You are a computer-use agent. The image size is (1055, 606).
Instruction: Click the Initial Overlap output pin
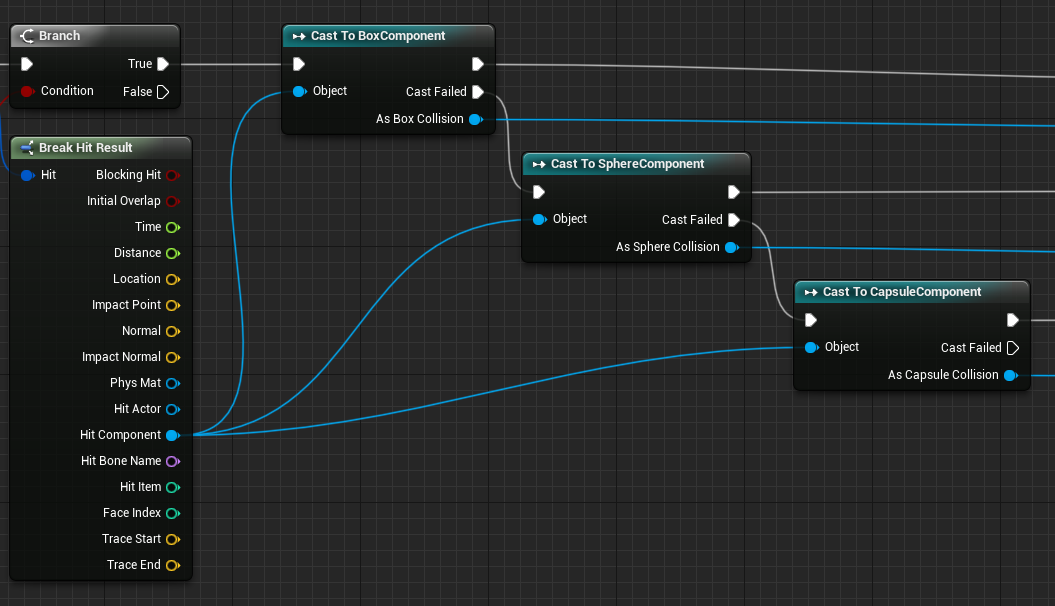tap(173, 201)
